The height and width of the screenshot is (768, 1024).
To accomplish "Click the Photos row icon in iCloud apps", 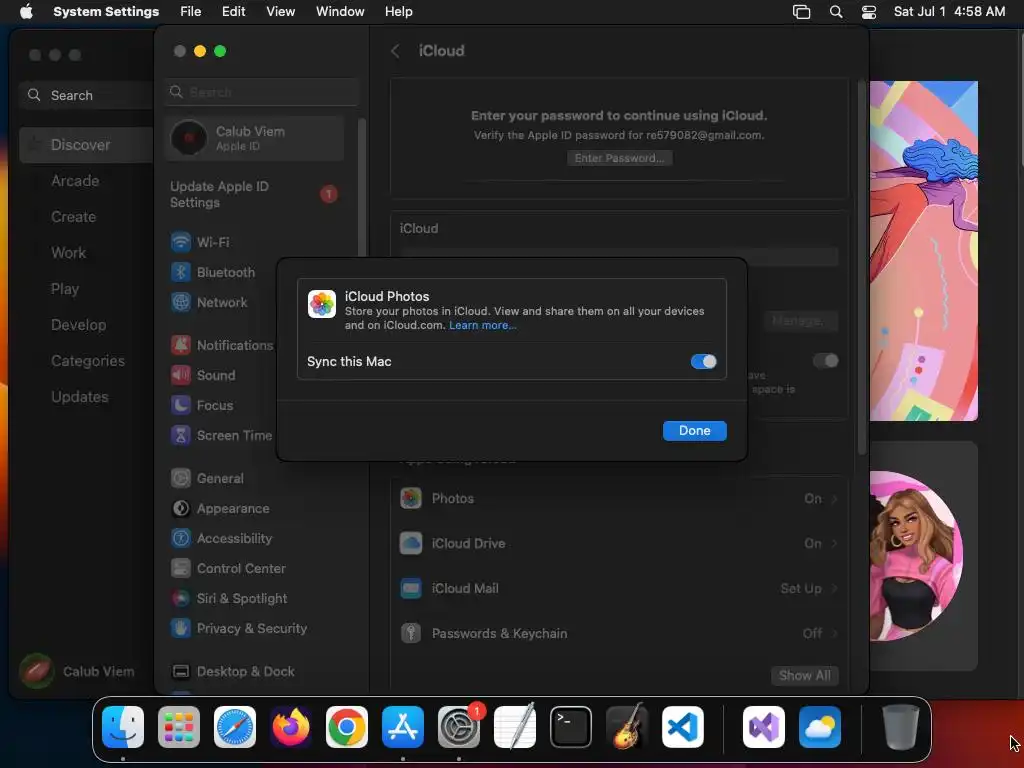I will click(411, 499).
